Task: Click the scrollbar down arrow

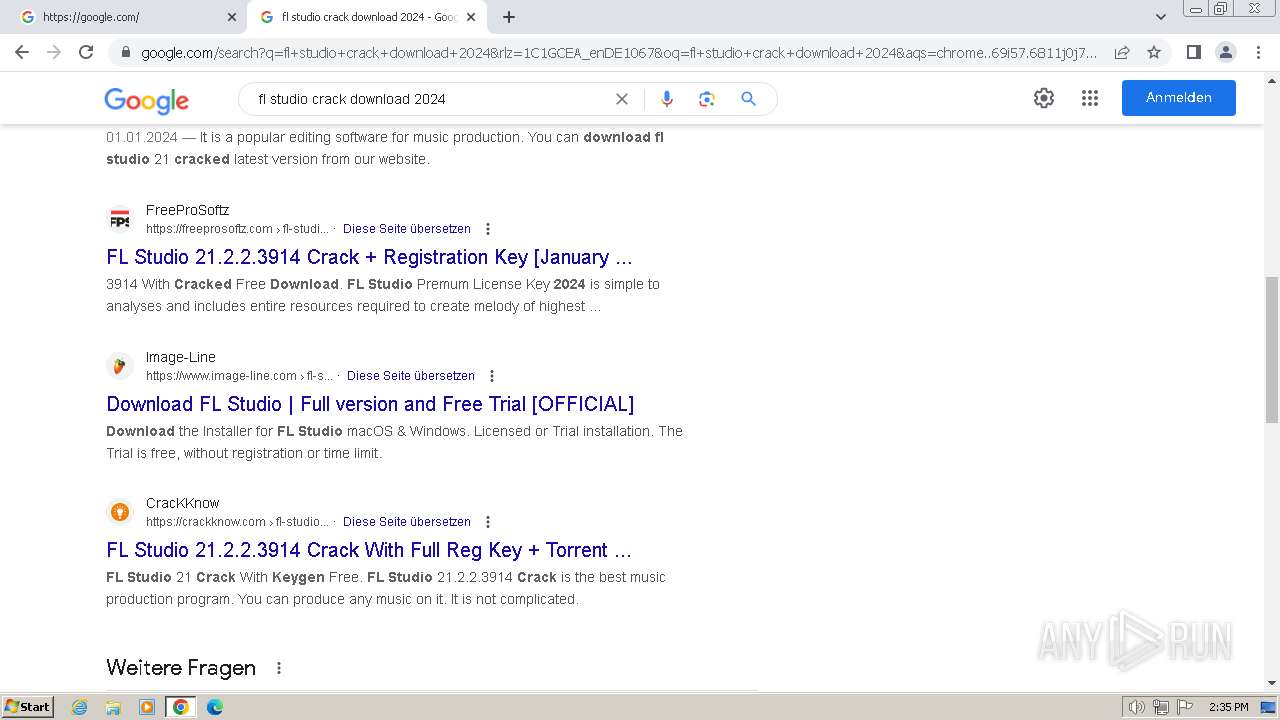Action: [1271, 683]
